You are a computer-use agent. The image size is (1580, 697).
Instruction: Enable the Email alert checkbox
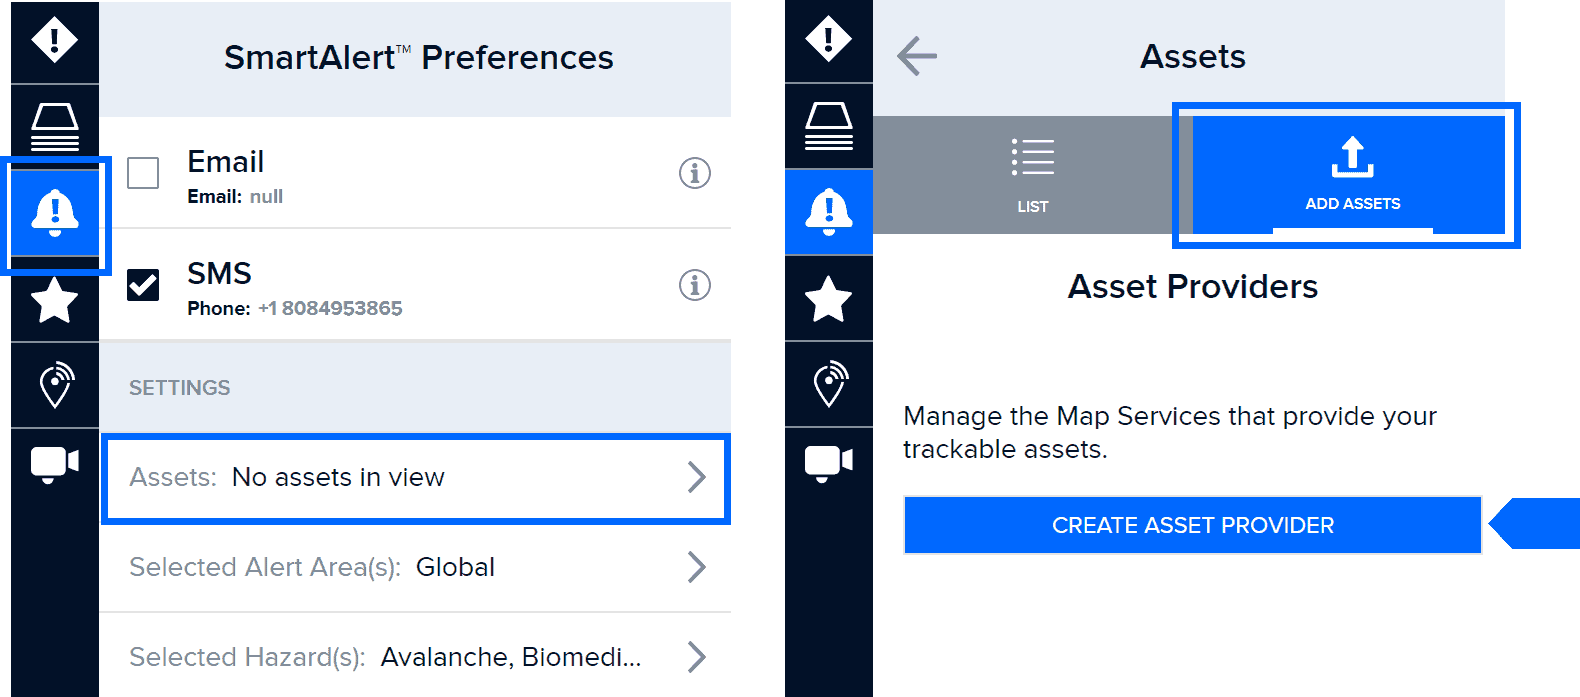[x=143, y=173]
